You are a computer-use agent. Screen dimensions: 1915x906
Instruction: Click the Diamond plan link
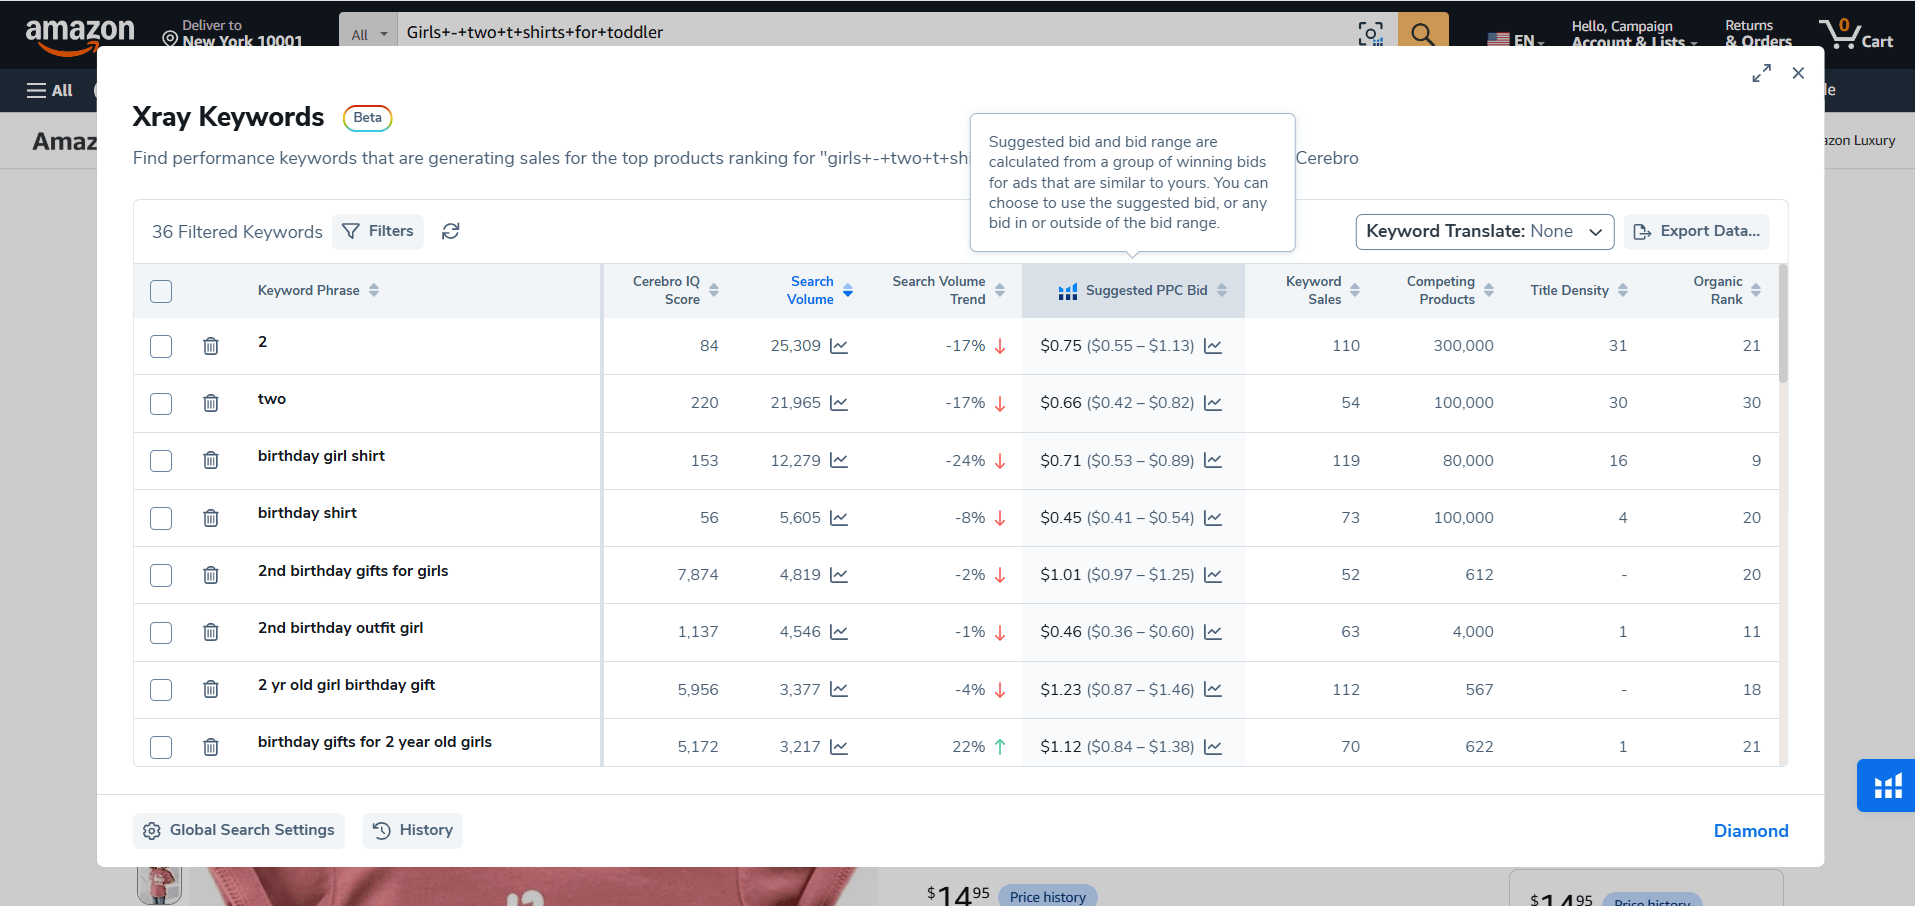pyautogui.click(x=1751, y=831)
